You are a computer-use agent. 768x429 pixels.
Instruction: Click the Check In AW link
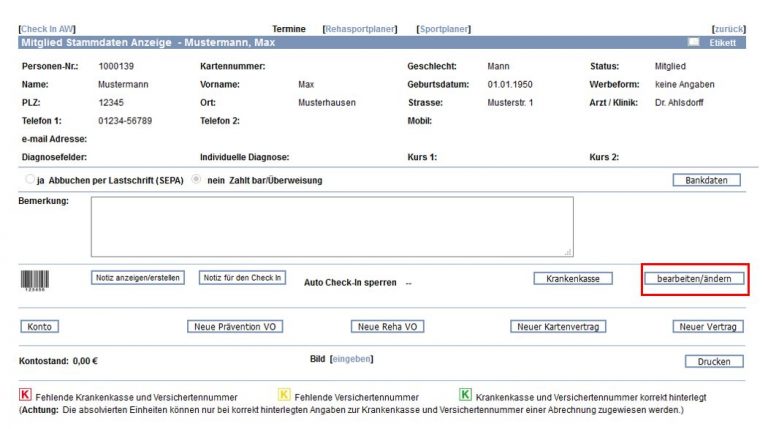point(47,29)
